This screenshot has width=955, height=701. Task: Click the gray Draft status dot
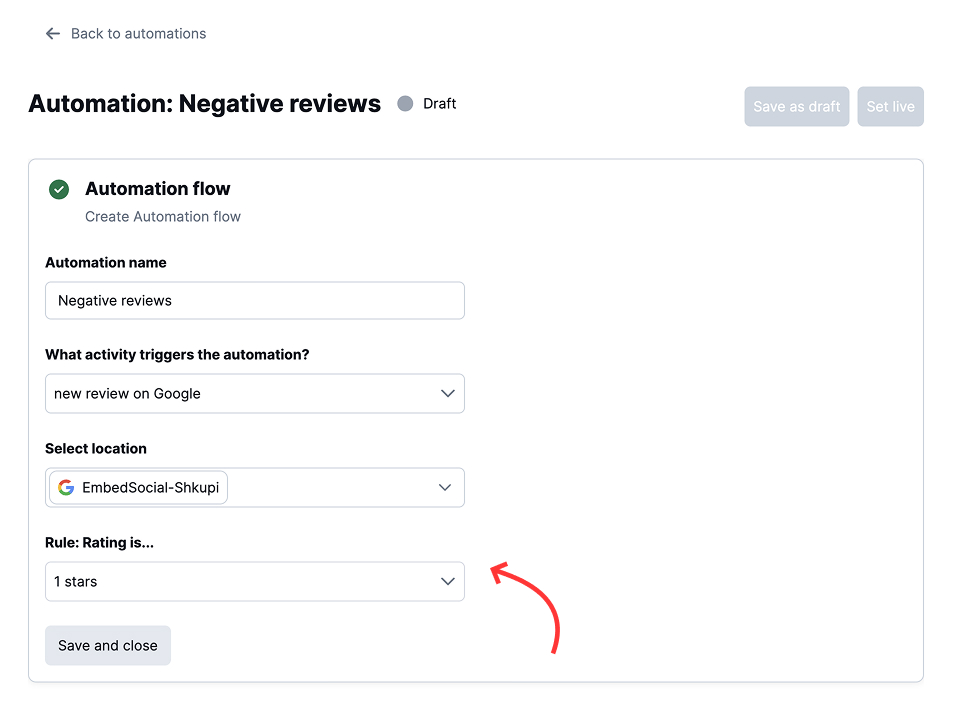(405, 104)
